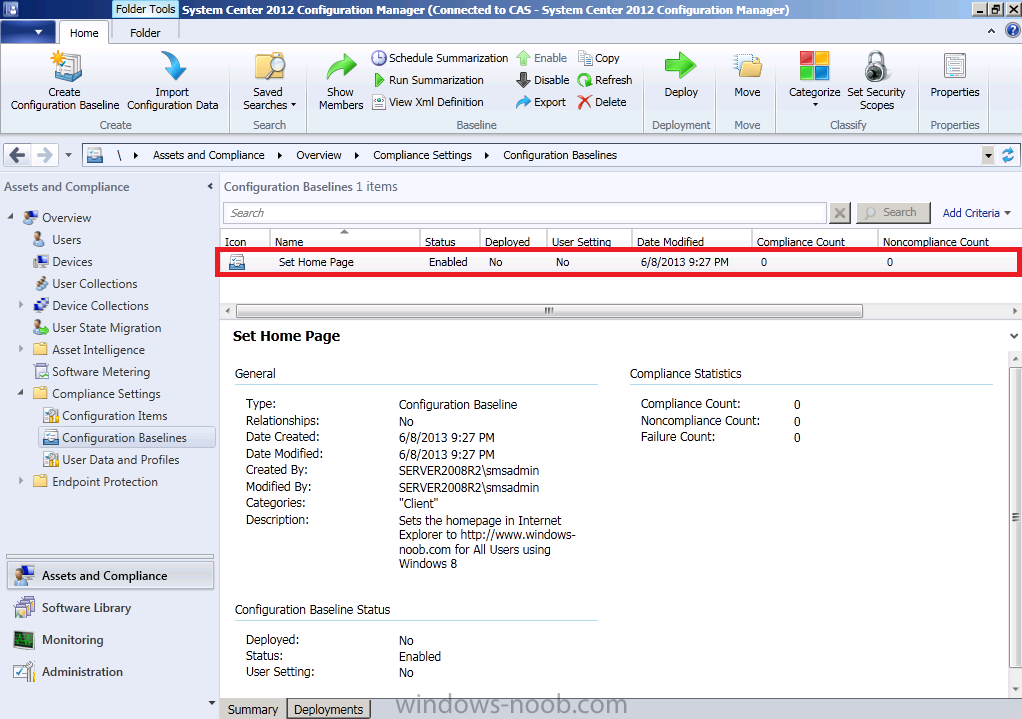The height and width of the screenshot is (719, 1022).
Task: Select Software Metering node
Action: (100, 372)
